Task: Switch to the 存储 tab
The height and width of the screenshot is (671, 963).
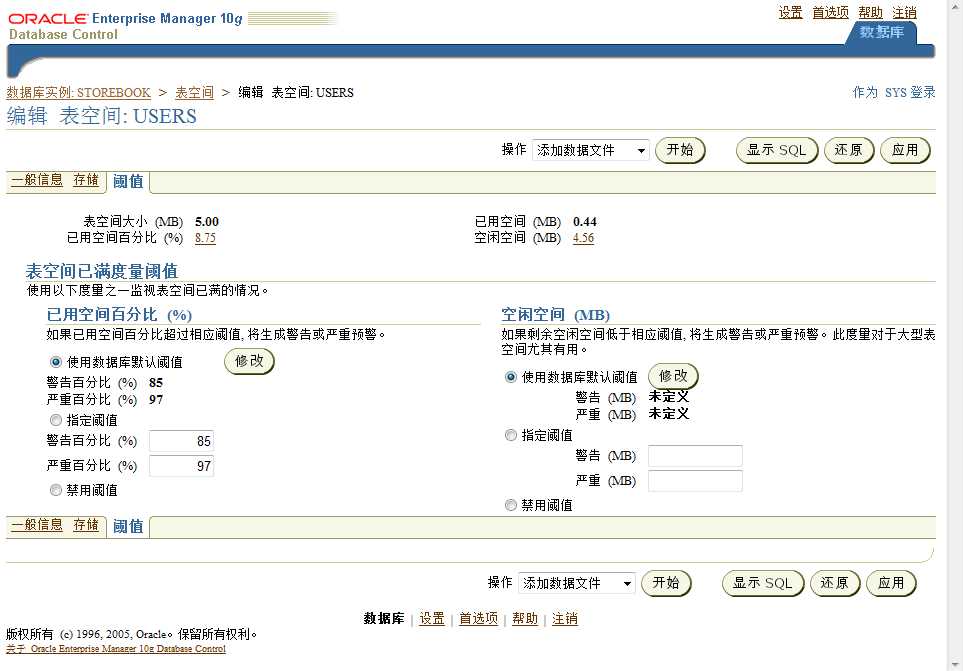Action: pyautogui.click(x=86, y=181)
